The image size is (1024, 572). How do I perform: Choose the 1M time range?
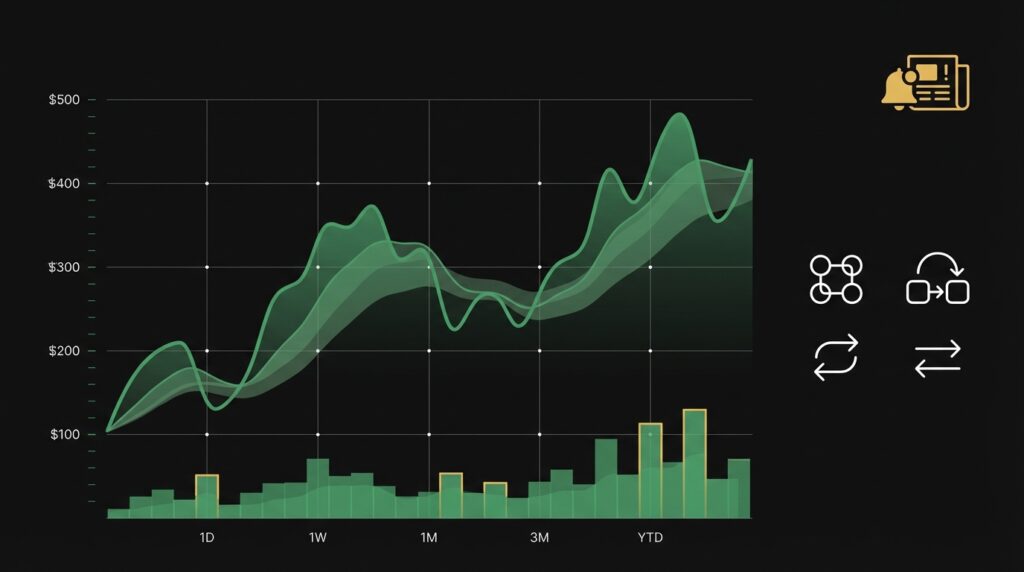(x=429, y=538)
